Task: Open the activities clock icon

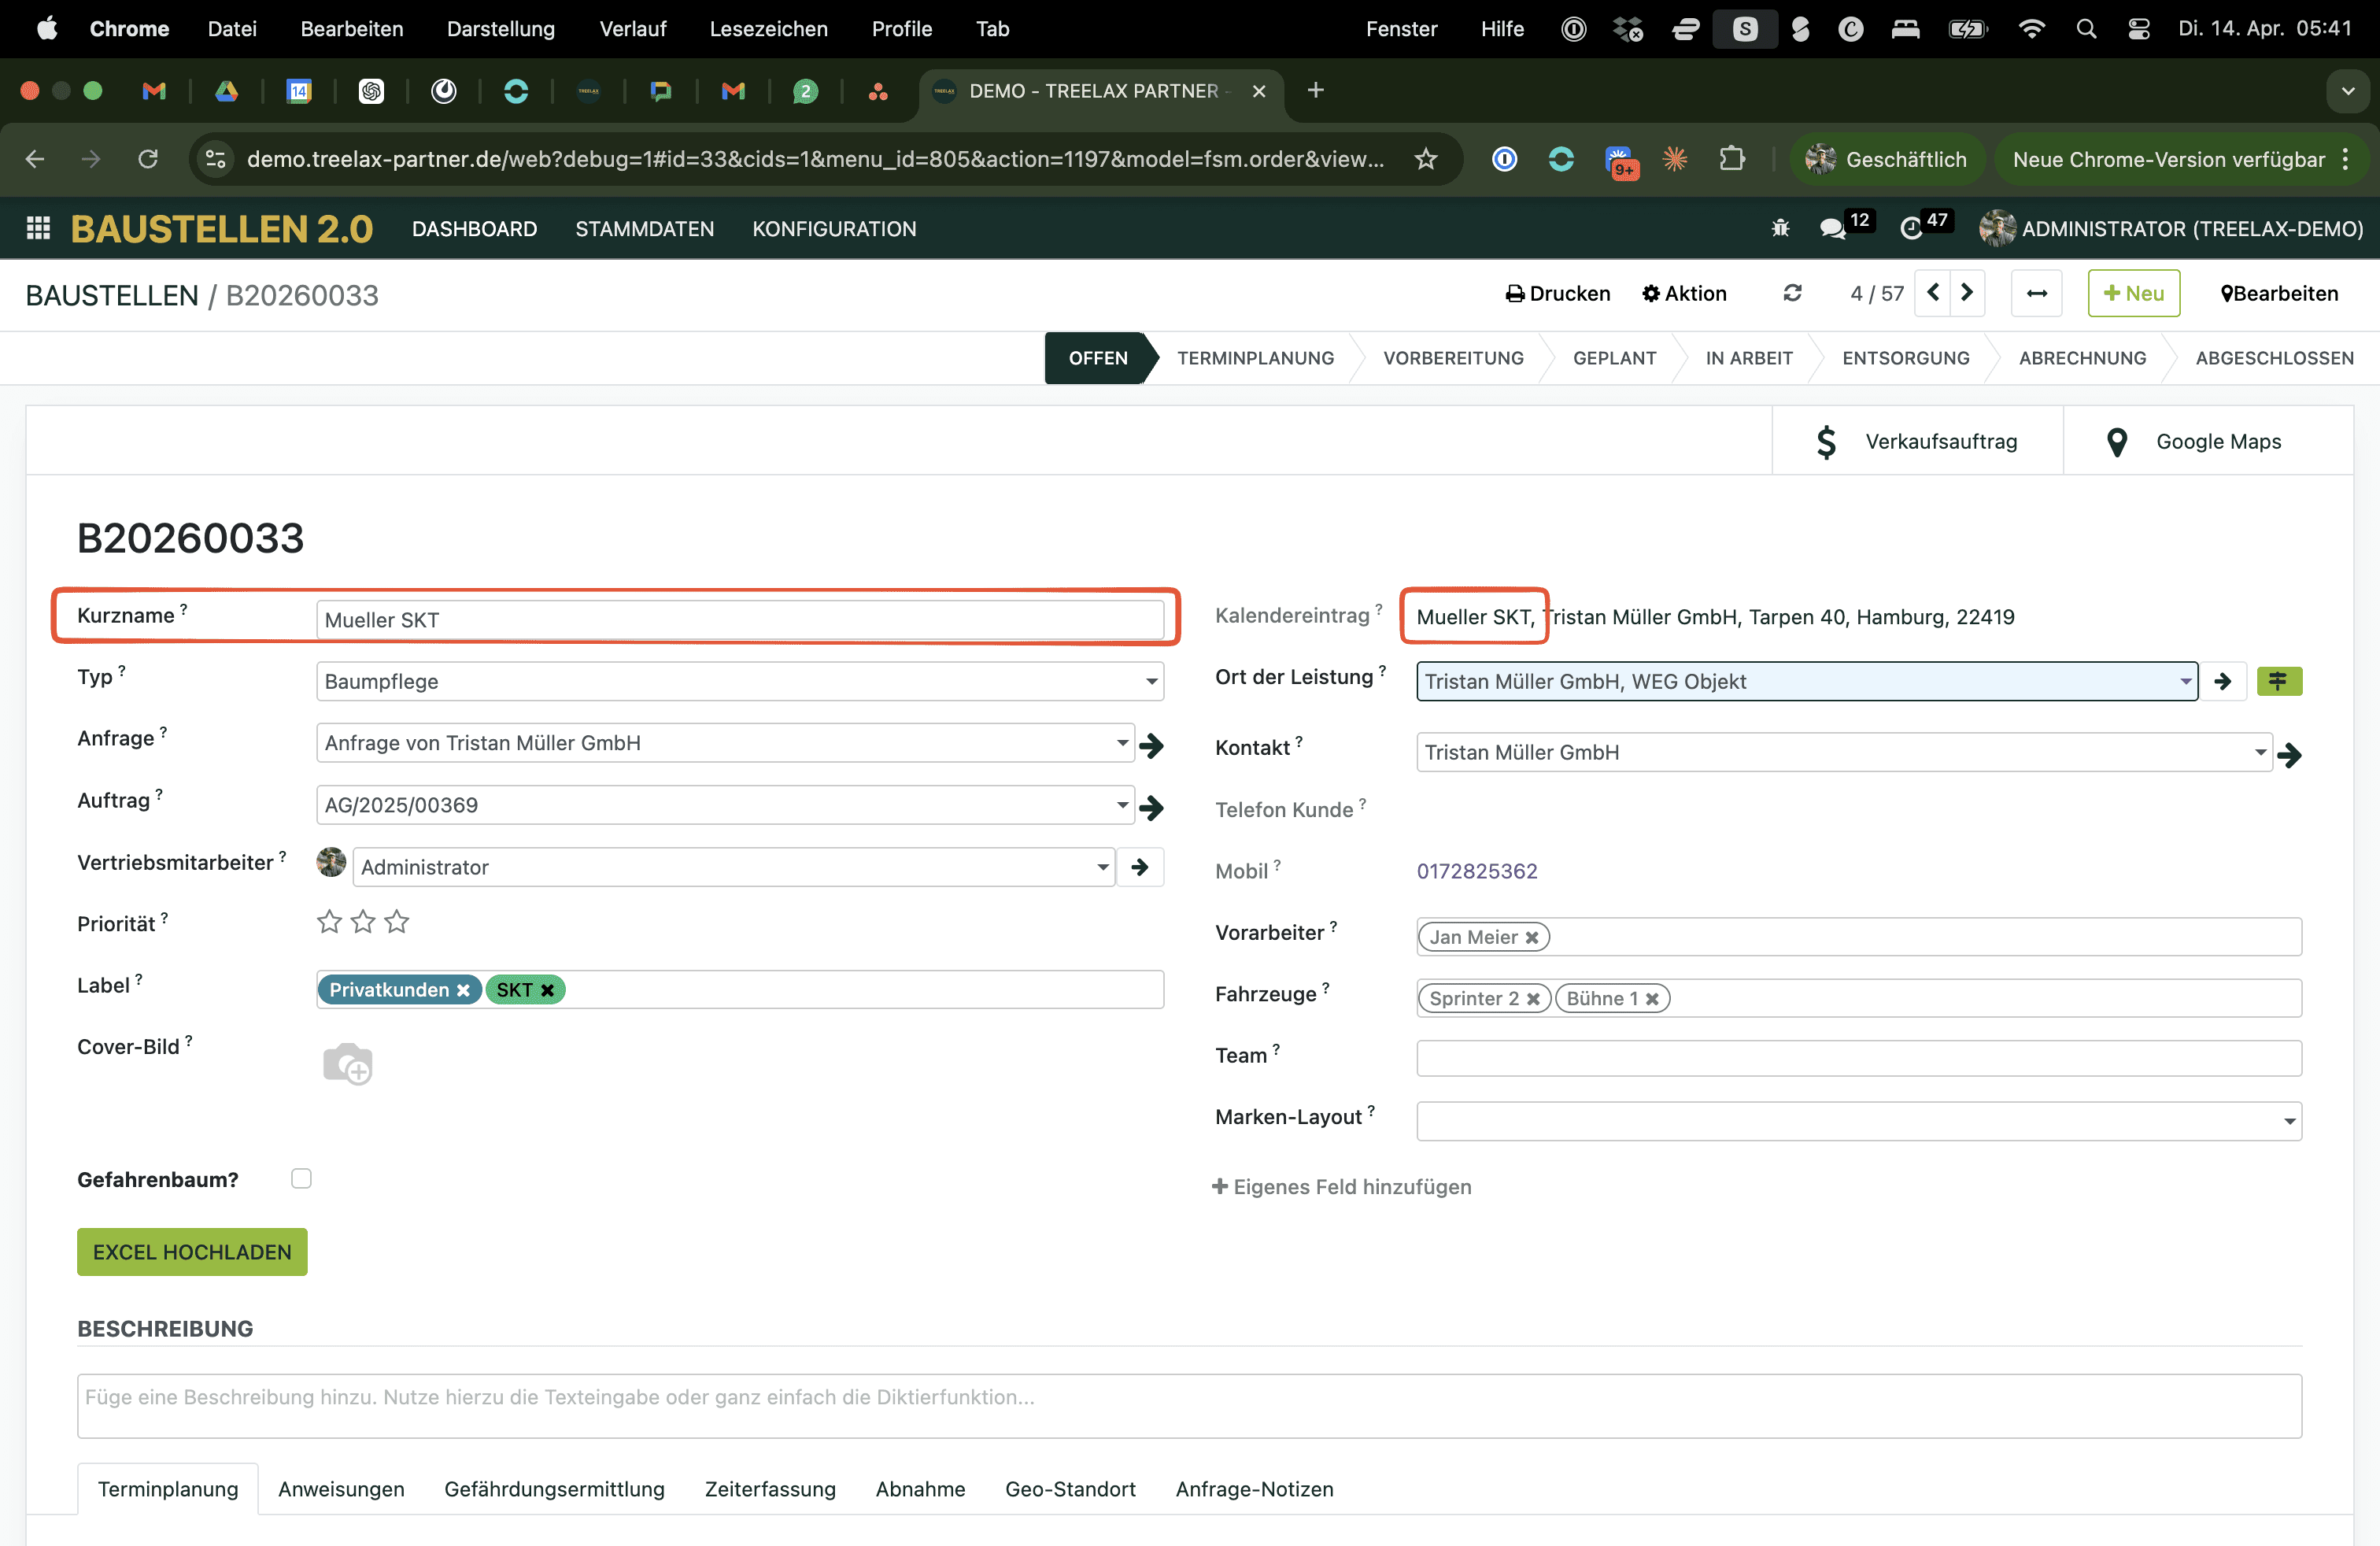Action: 1910,228
